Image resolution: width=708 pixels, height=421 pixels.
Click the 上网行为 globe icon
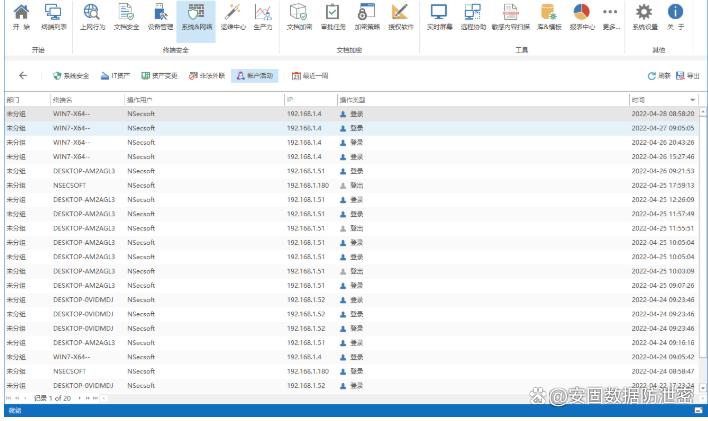pyautogui.click(x=92, y=16)
